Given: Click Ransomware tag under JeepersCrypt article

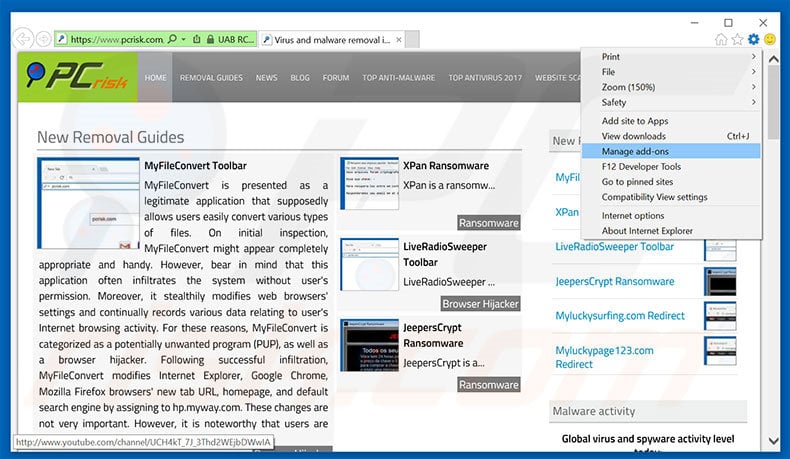Looking at the screenshot, I should pyautogui.click(x=489, y=385).
